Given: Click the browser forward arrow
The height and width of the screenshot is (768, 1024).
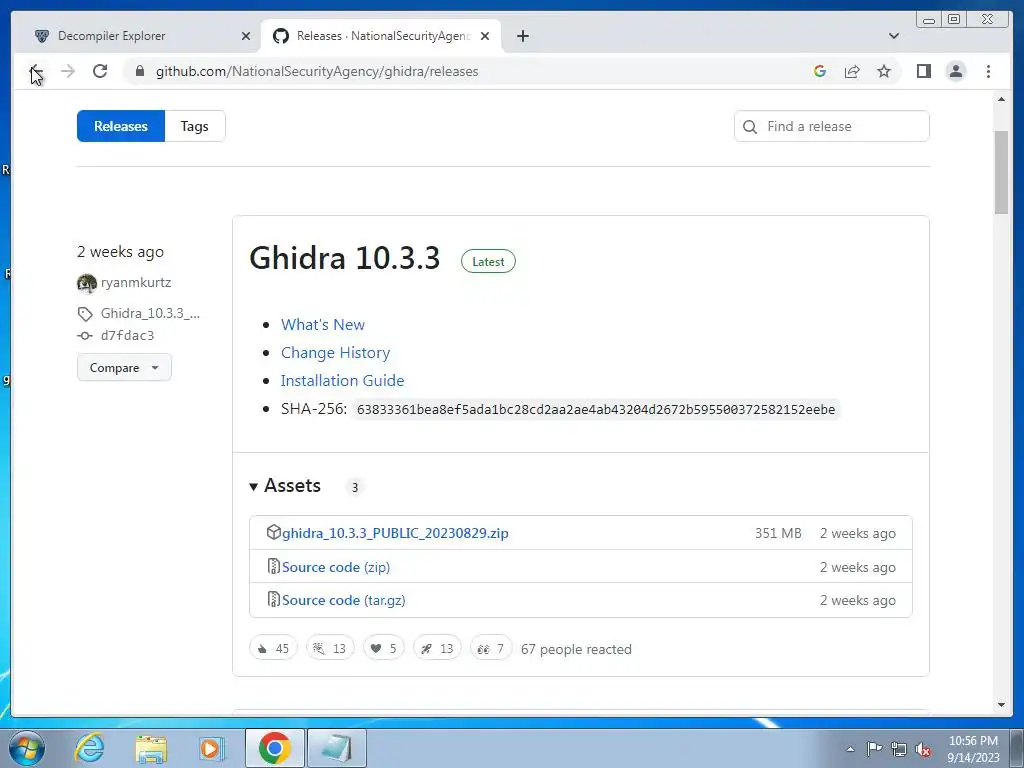Looking at the screenshot, I should (68, 71).
